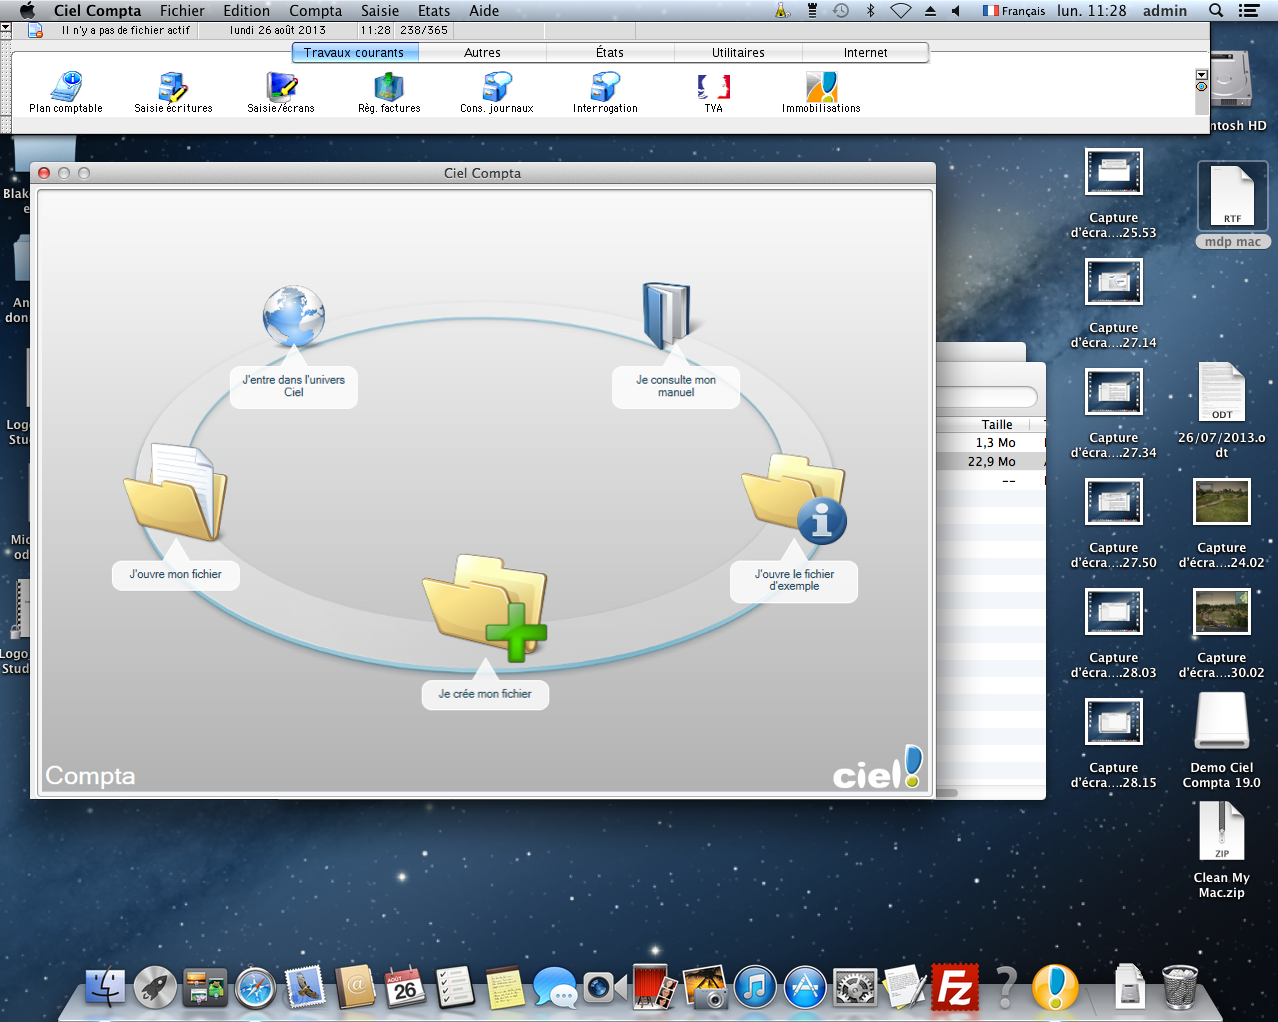Click the example file folder with info badge
1278x1022 pixels.
pyautogui.click(x=795, y=498)
